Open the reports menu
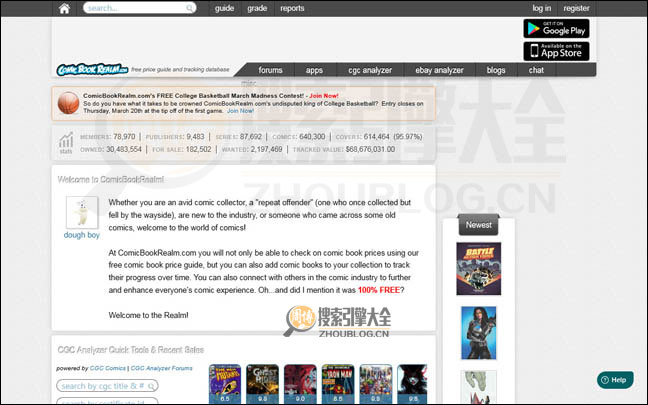 [292, 8]
